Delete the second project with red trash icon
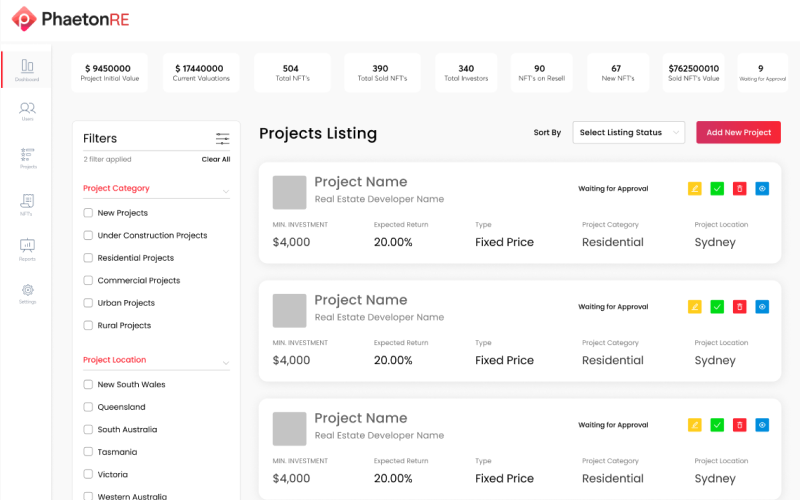The image size is (800, 500). (739, 307)
